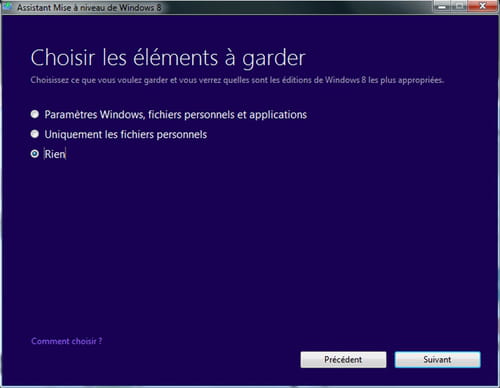This screenshot has height=388, width=500.
Task: Click the 'Rien' option label text
Action: (55, 154)
